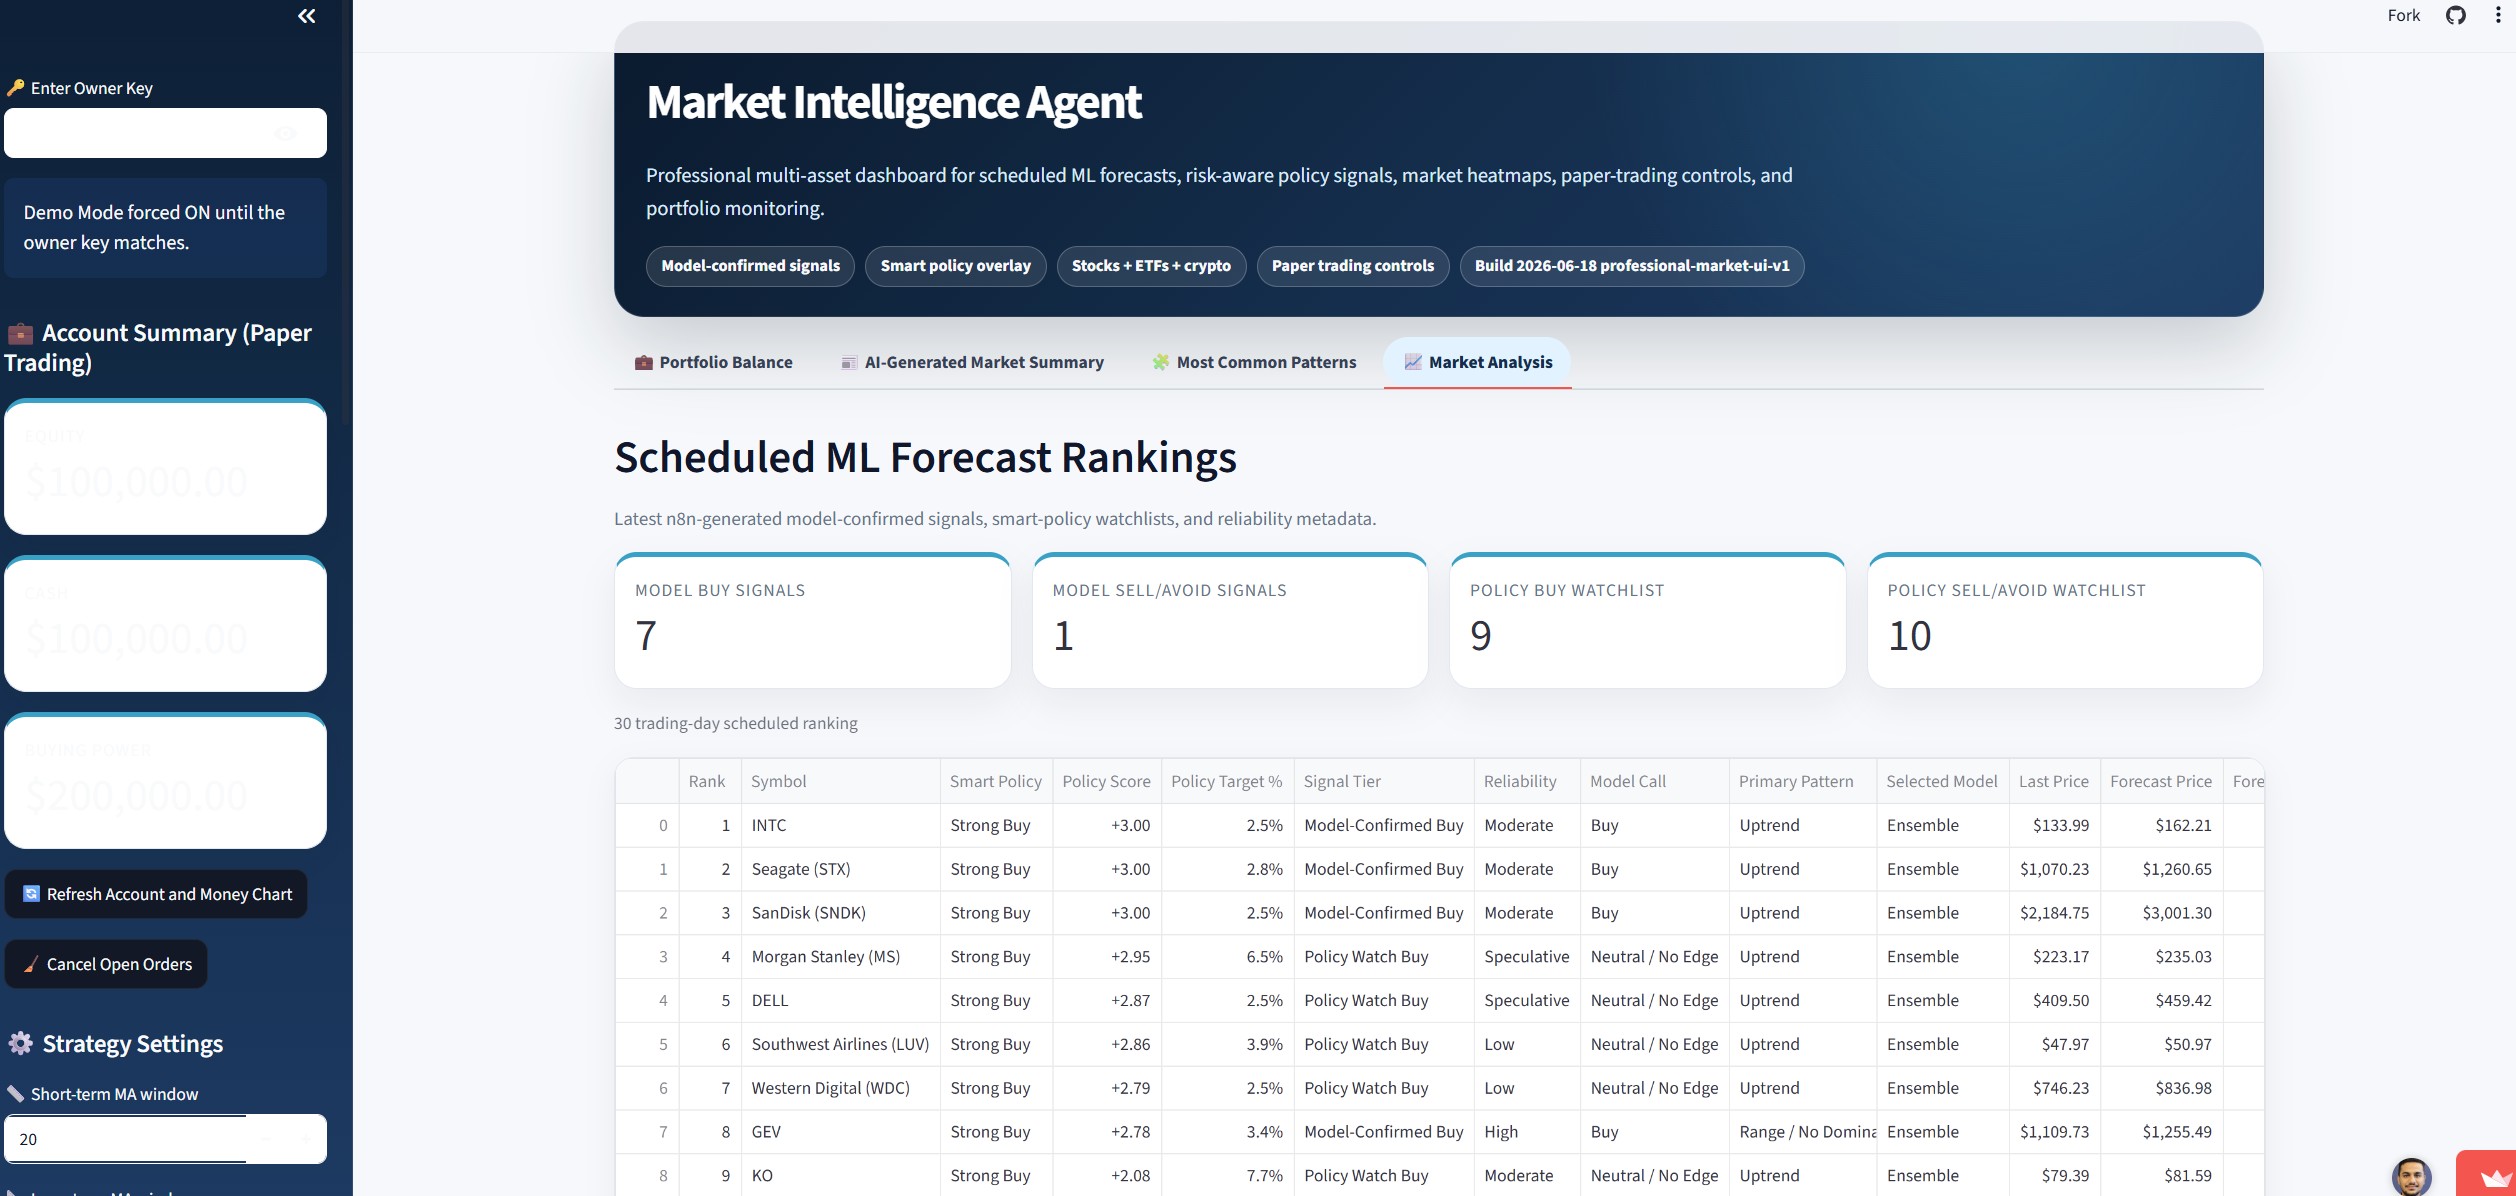Click the Policy Target % column header
The width and height of the screenshot is (2516, 1196).
coord(1227,782)
